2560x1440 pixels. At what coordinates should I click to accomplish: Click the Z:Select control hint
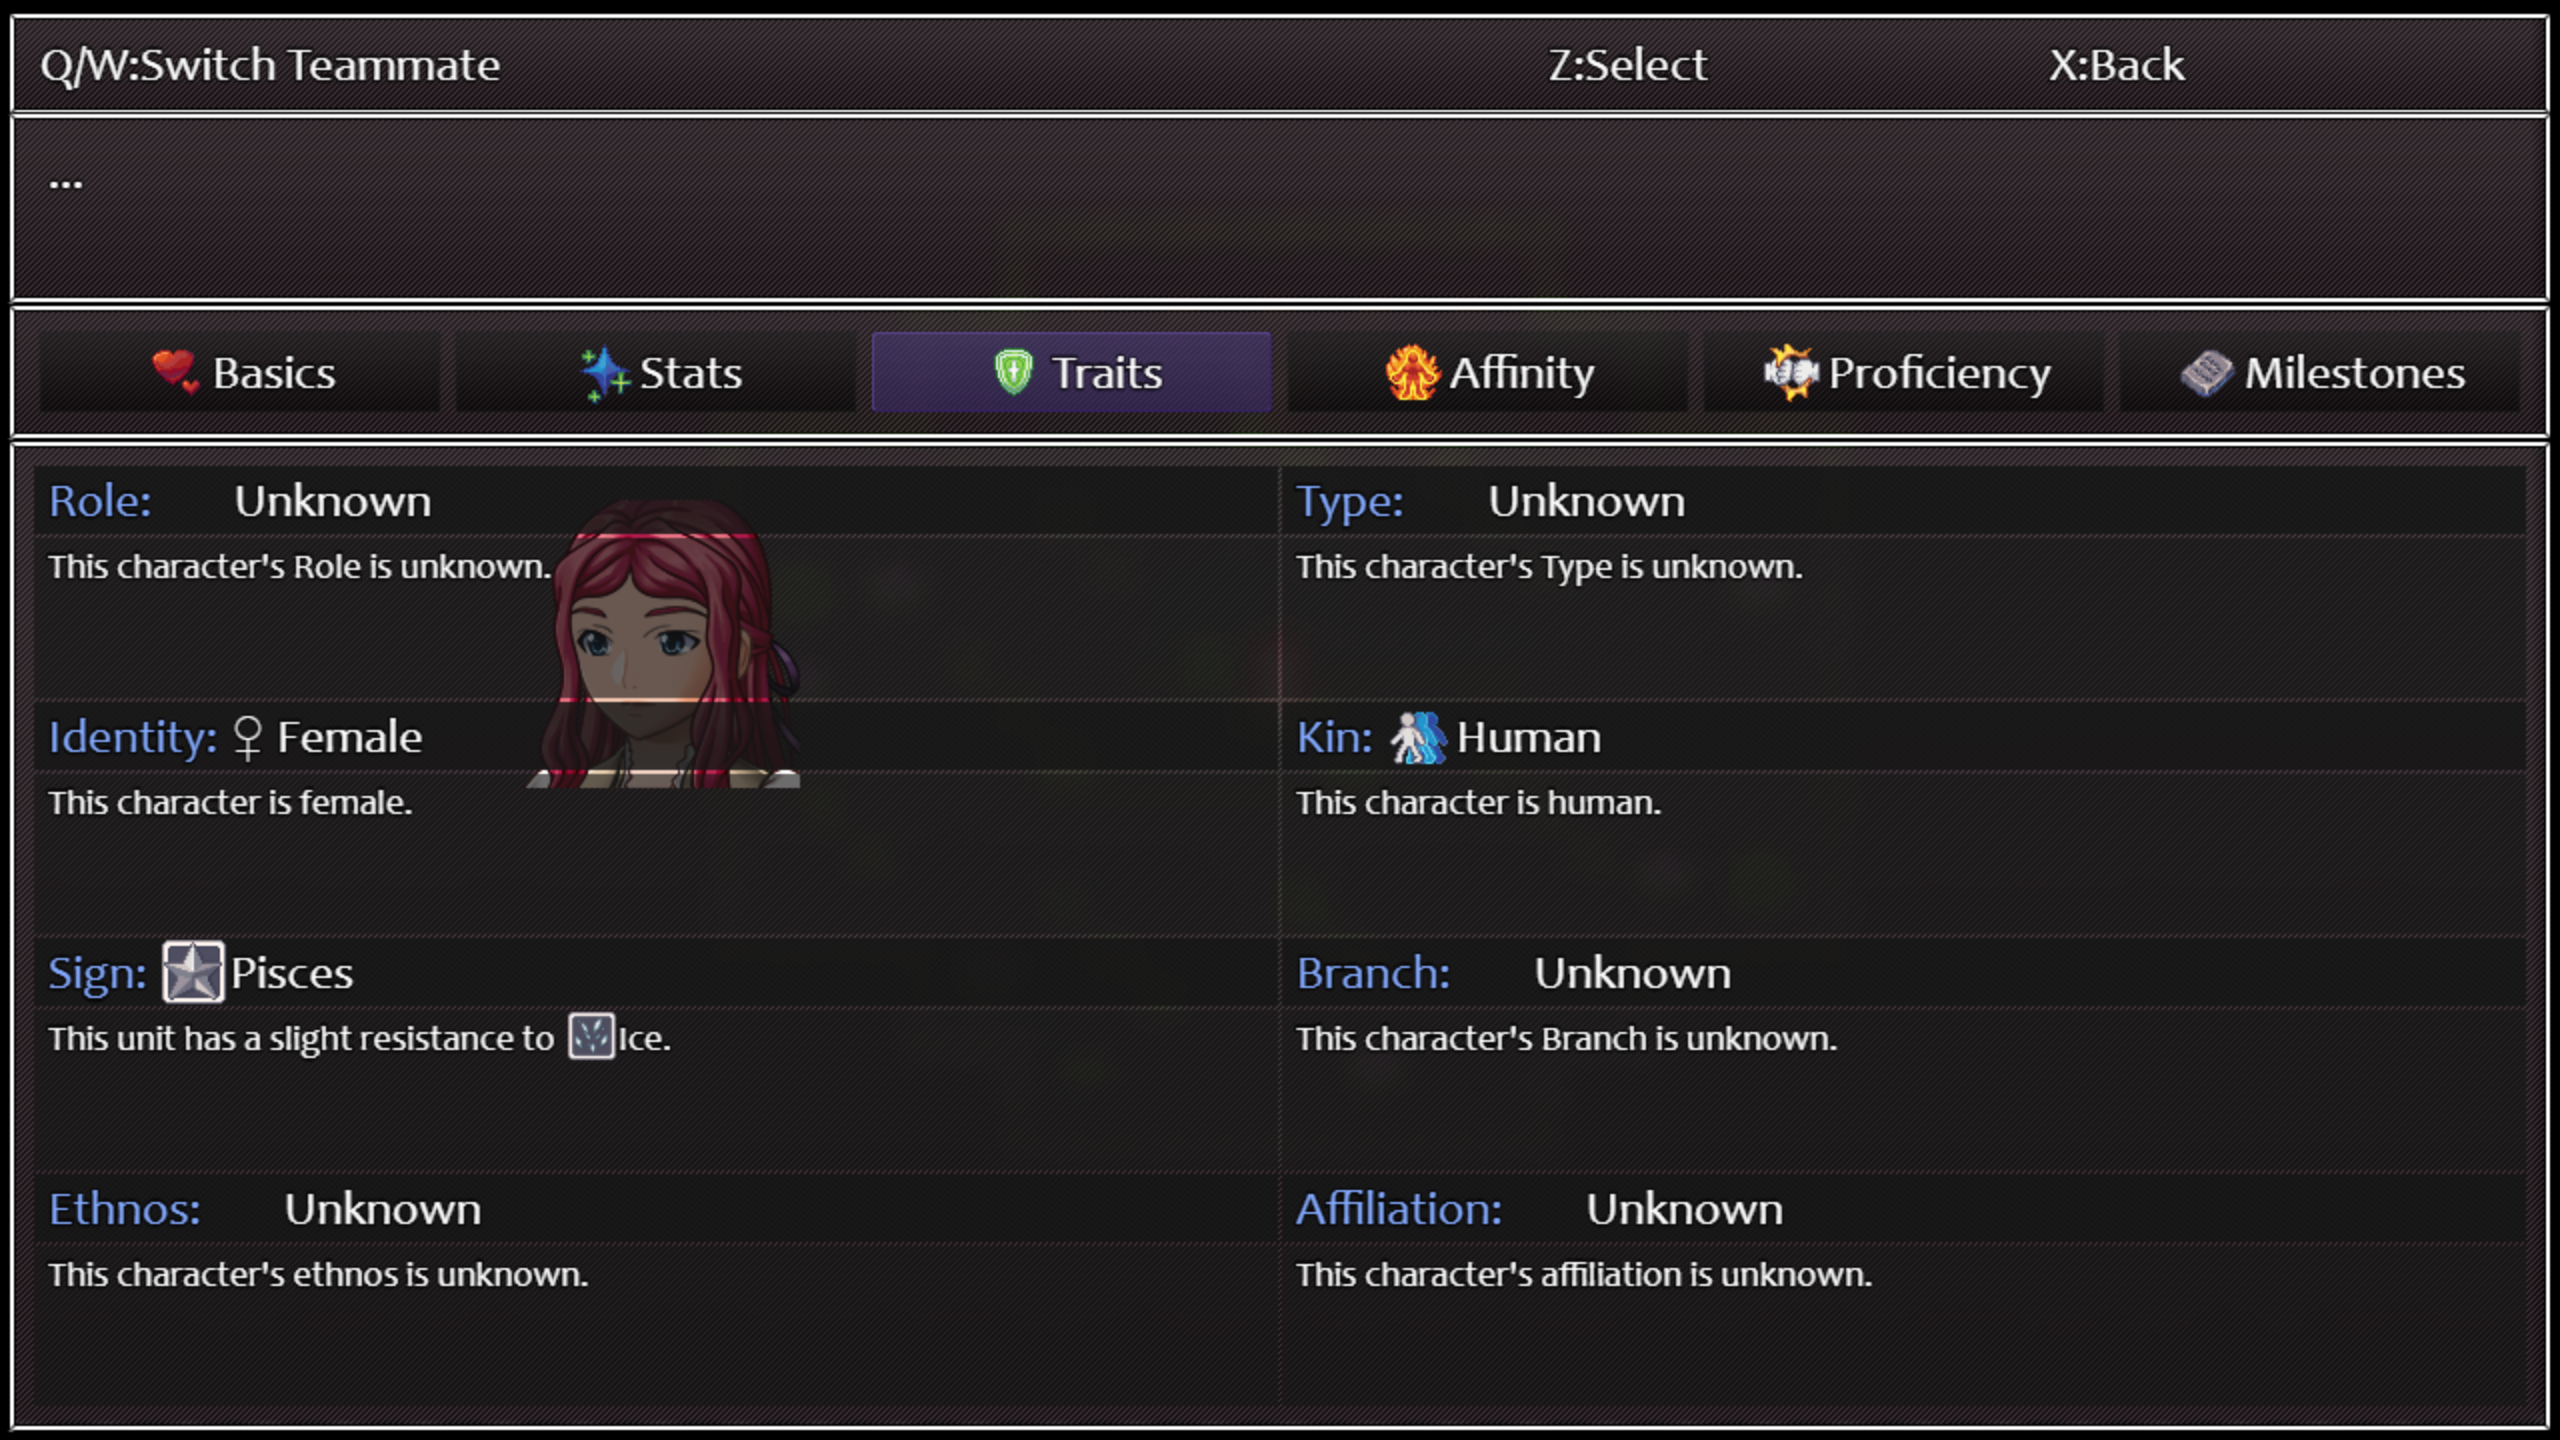[1627, 66]
